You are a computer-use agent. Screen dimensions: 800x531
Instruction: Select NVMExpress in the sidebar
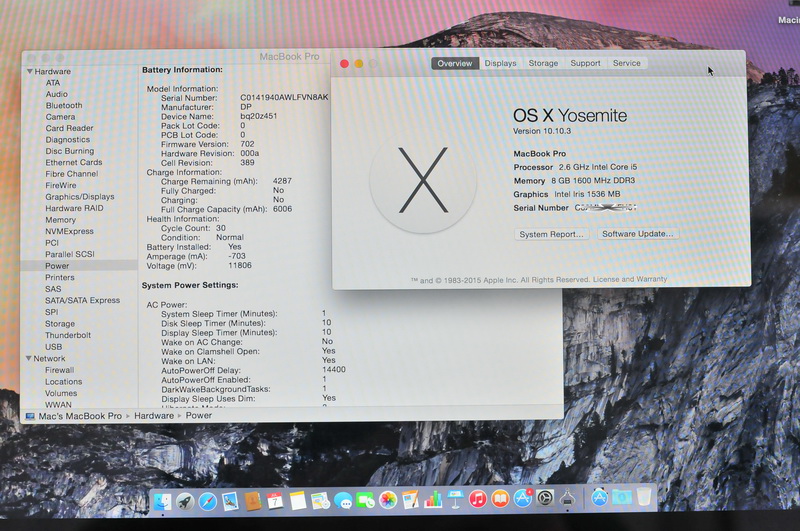(x=69, y=231)
